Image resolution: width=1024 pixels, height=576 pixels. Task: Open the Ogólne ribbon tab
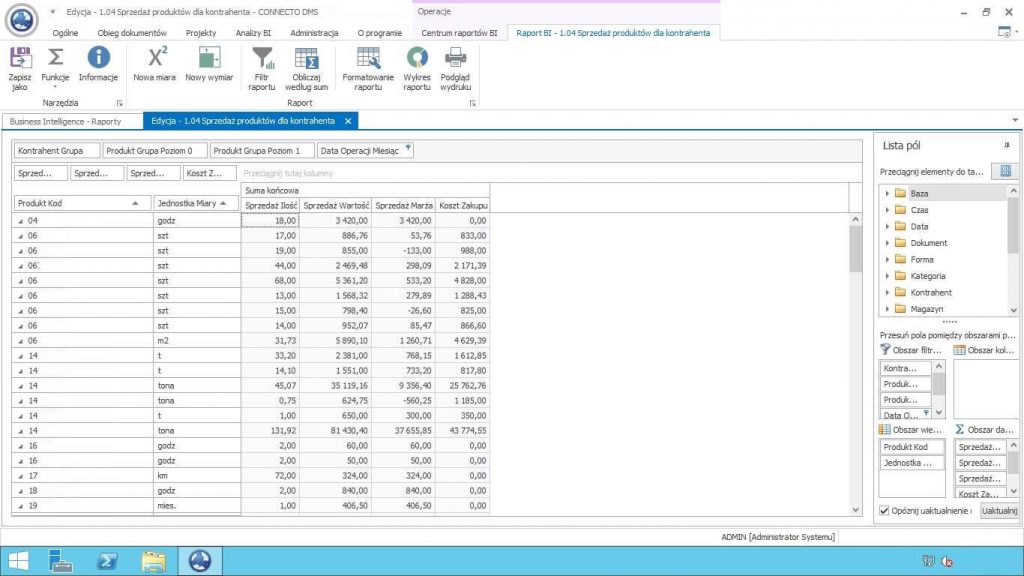65,33
